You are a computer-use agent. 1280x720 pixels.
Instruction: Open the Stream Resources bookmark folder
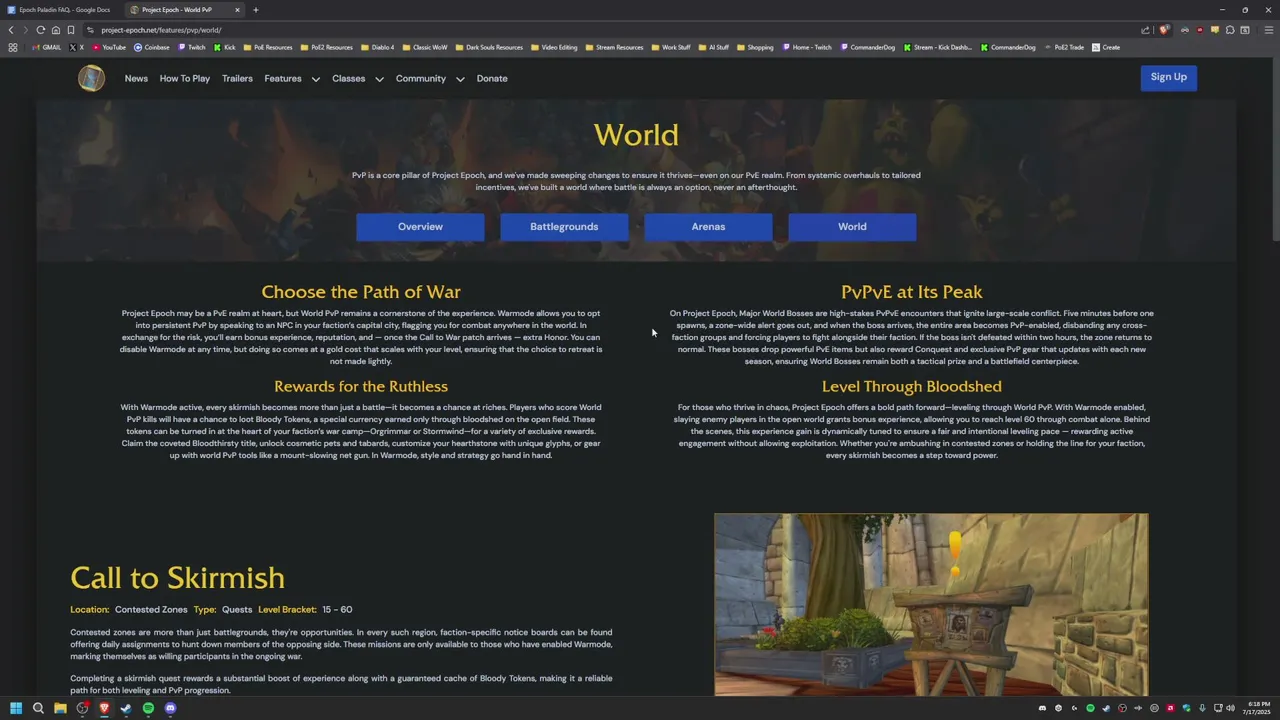pos(614,47)
